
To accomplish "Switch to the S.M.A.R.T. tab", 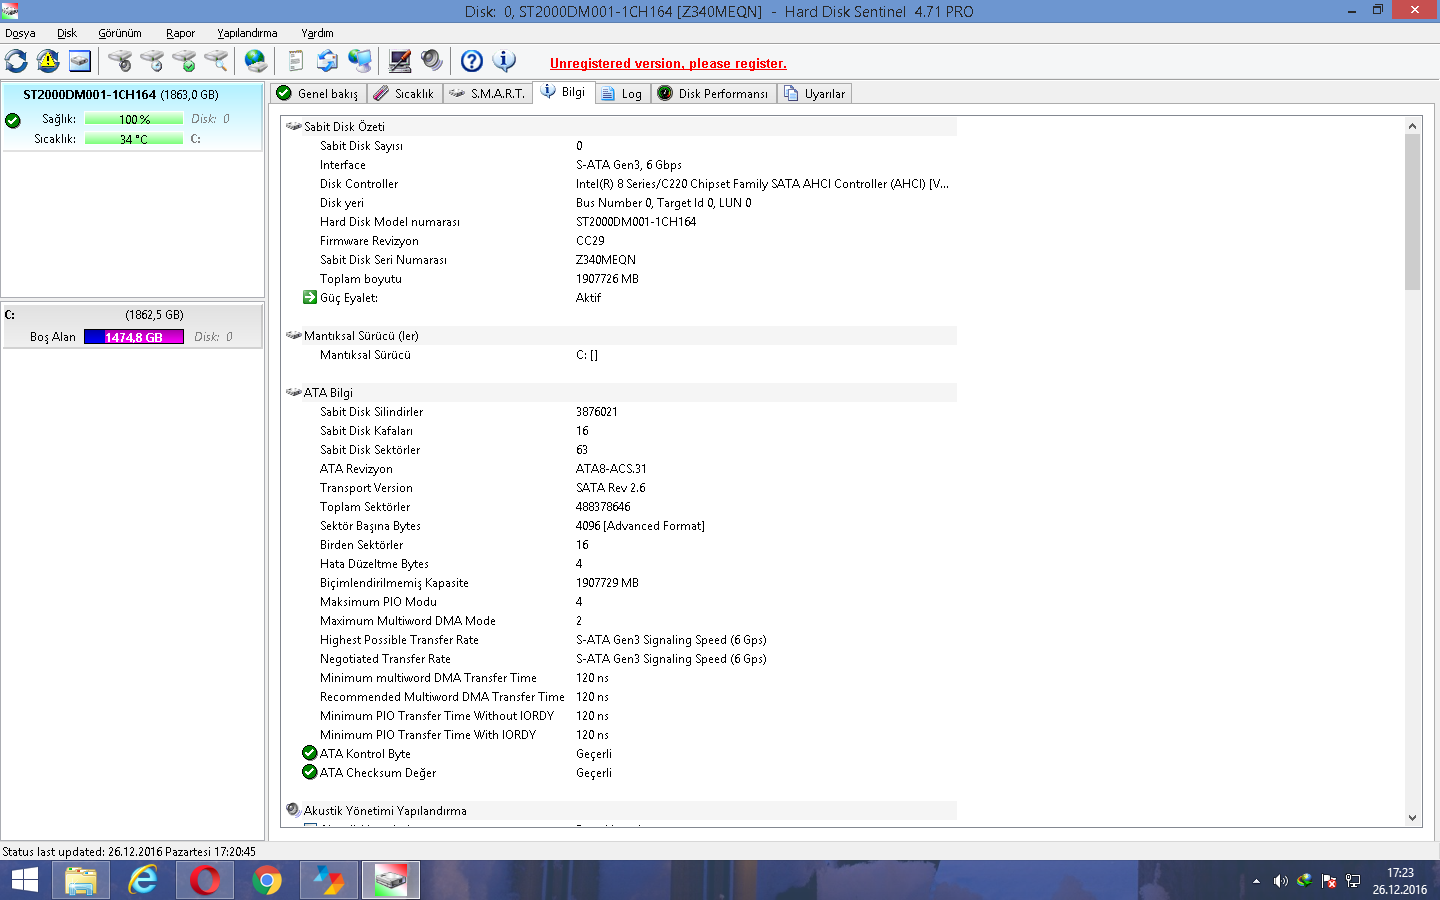I will click(x=488, y=93).
